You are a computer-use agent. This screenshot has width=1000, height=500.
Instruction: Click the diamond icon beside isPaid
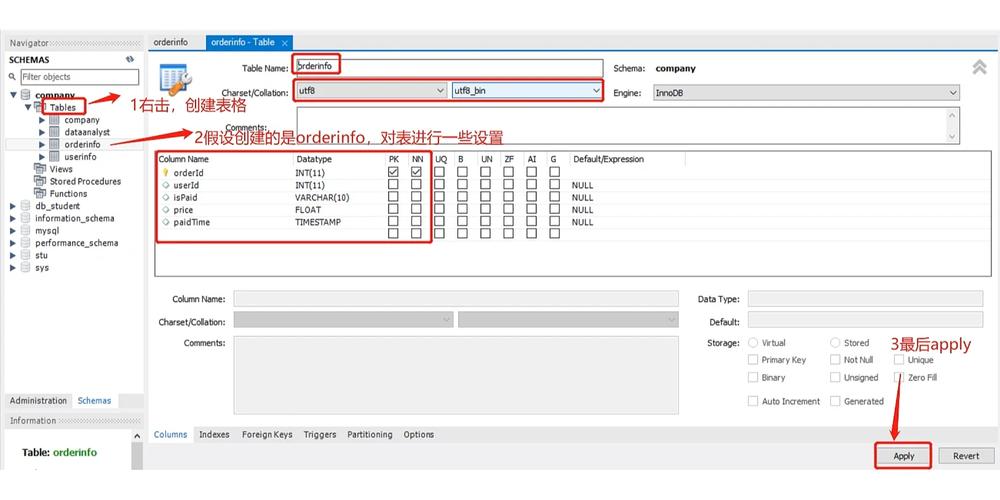click(x=165, y=197)
